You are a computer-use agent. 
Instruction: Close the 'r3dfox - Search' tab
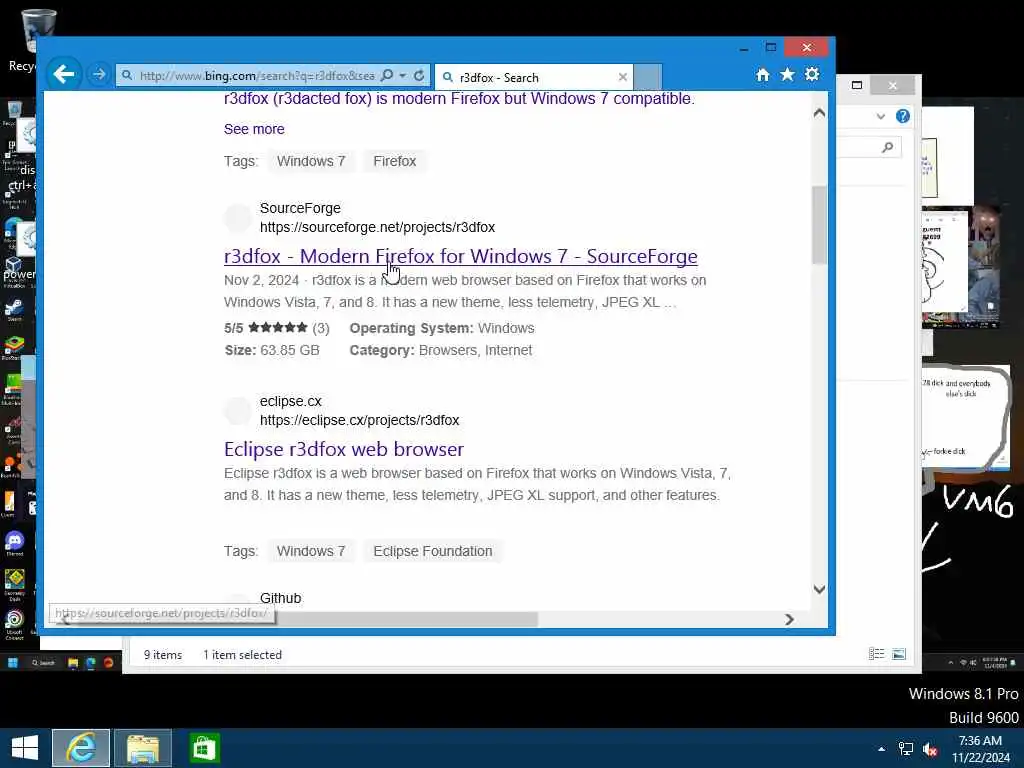623,77
